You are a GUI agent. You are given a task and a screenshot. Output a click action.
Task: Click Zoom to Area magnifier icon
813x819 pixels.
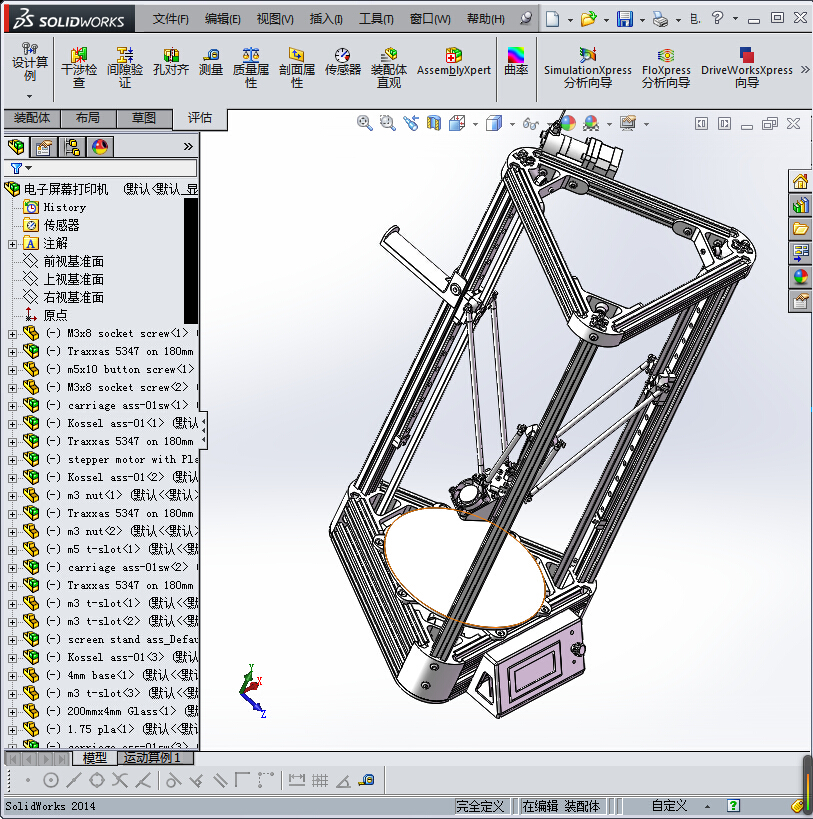coord(387,123)
